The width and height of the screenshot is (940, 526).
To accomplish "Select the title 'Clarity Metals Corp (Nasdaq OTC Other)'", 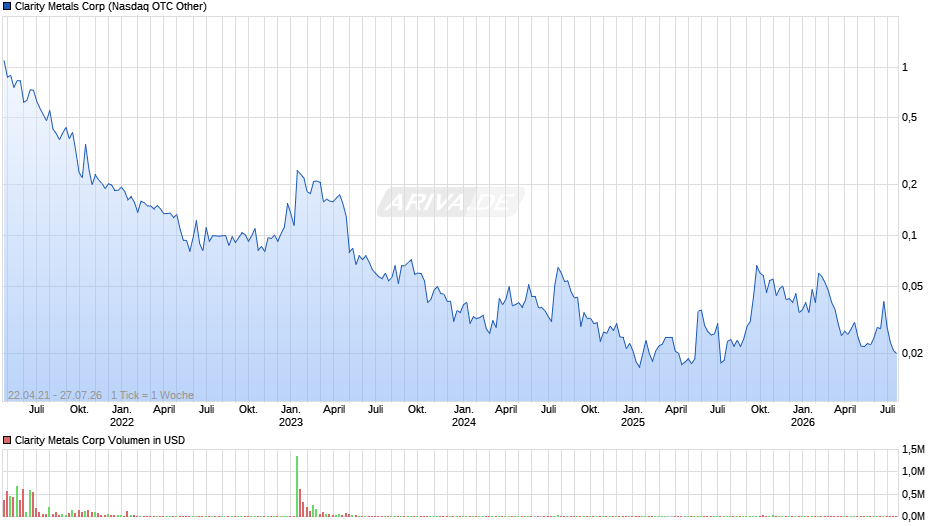I will pyautogui.click(x=111, y=7).
